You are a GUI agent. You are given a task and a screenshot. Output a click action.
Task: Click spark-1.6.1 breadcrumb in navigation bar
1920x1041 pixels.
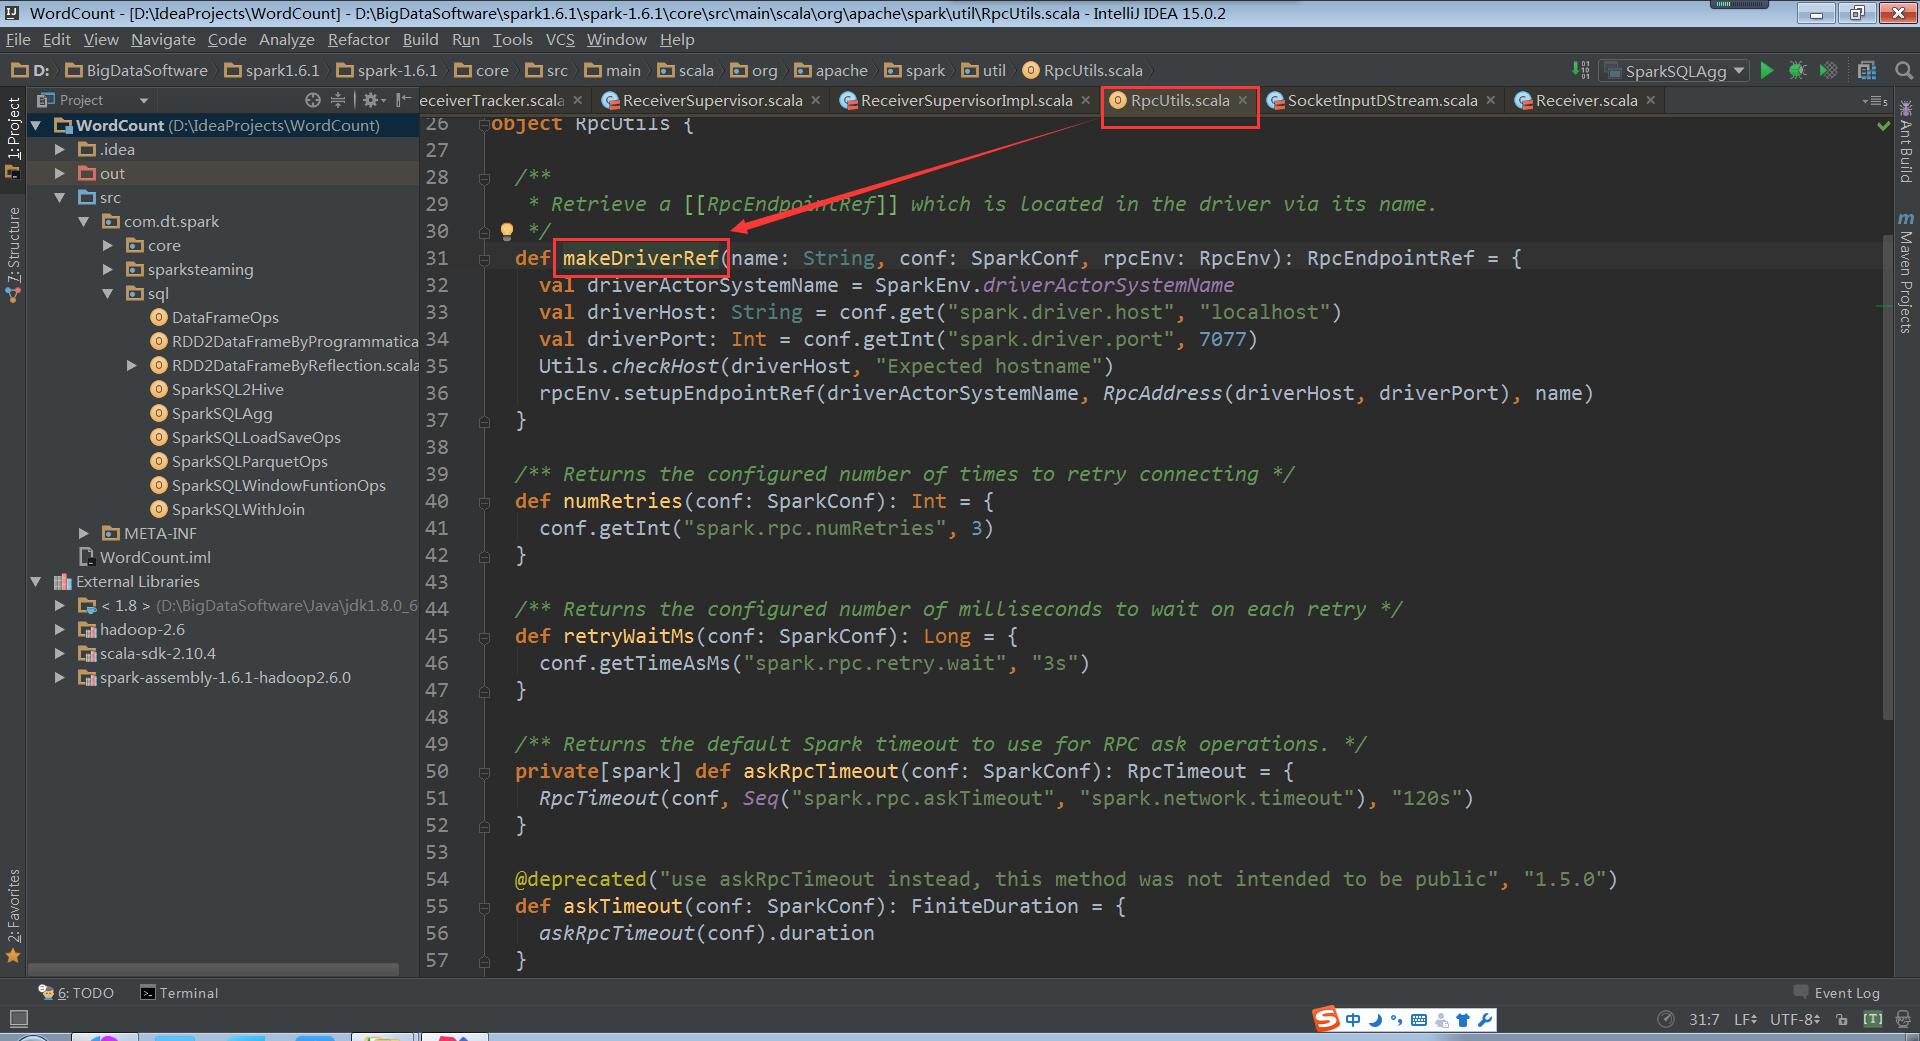point(387,70)
